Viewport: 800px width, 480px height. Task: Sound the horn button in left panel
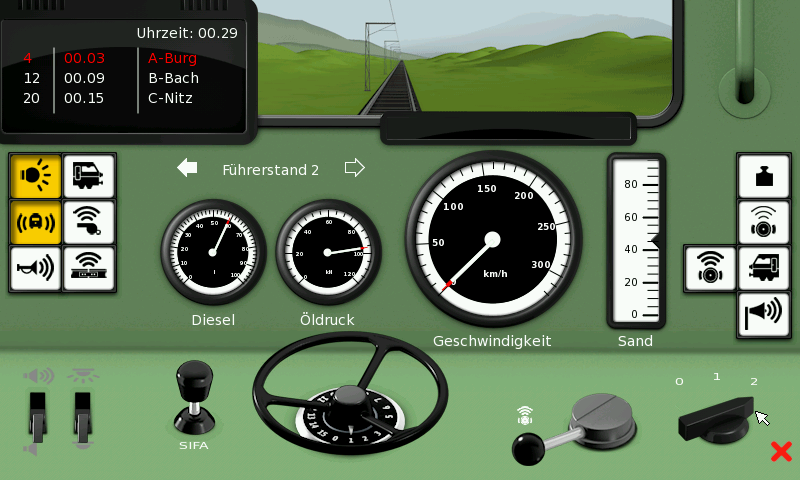35,268
